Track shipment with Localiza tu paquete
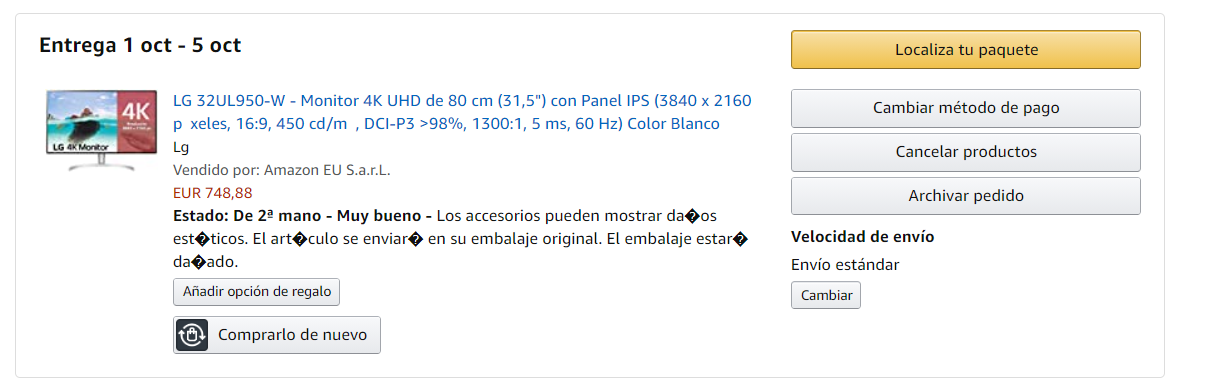Viewport: 1211px width, 390px height. coord(966,50)
